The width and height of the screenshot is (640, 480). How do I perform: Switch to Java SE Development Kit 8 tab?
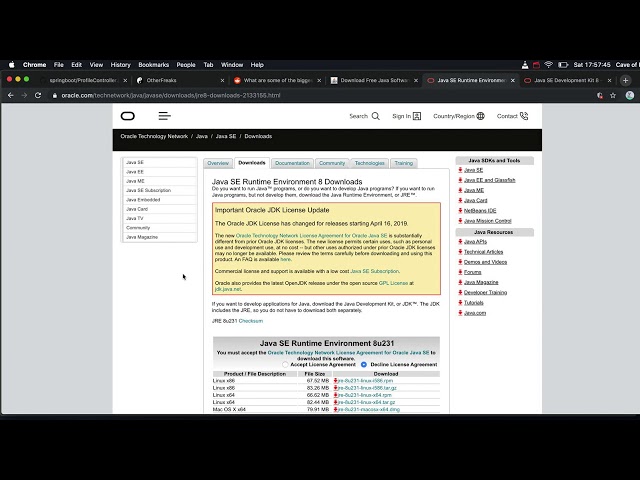(567, 80)
